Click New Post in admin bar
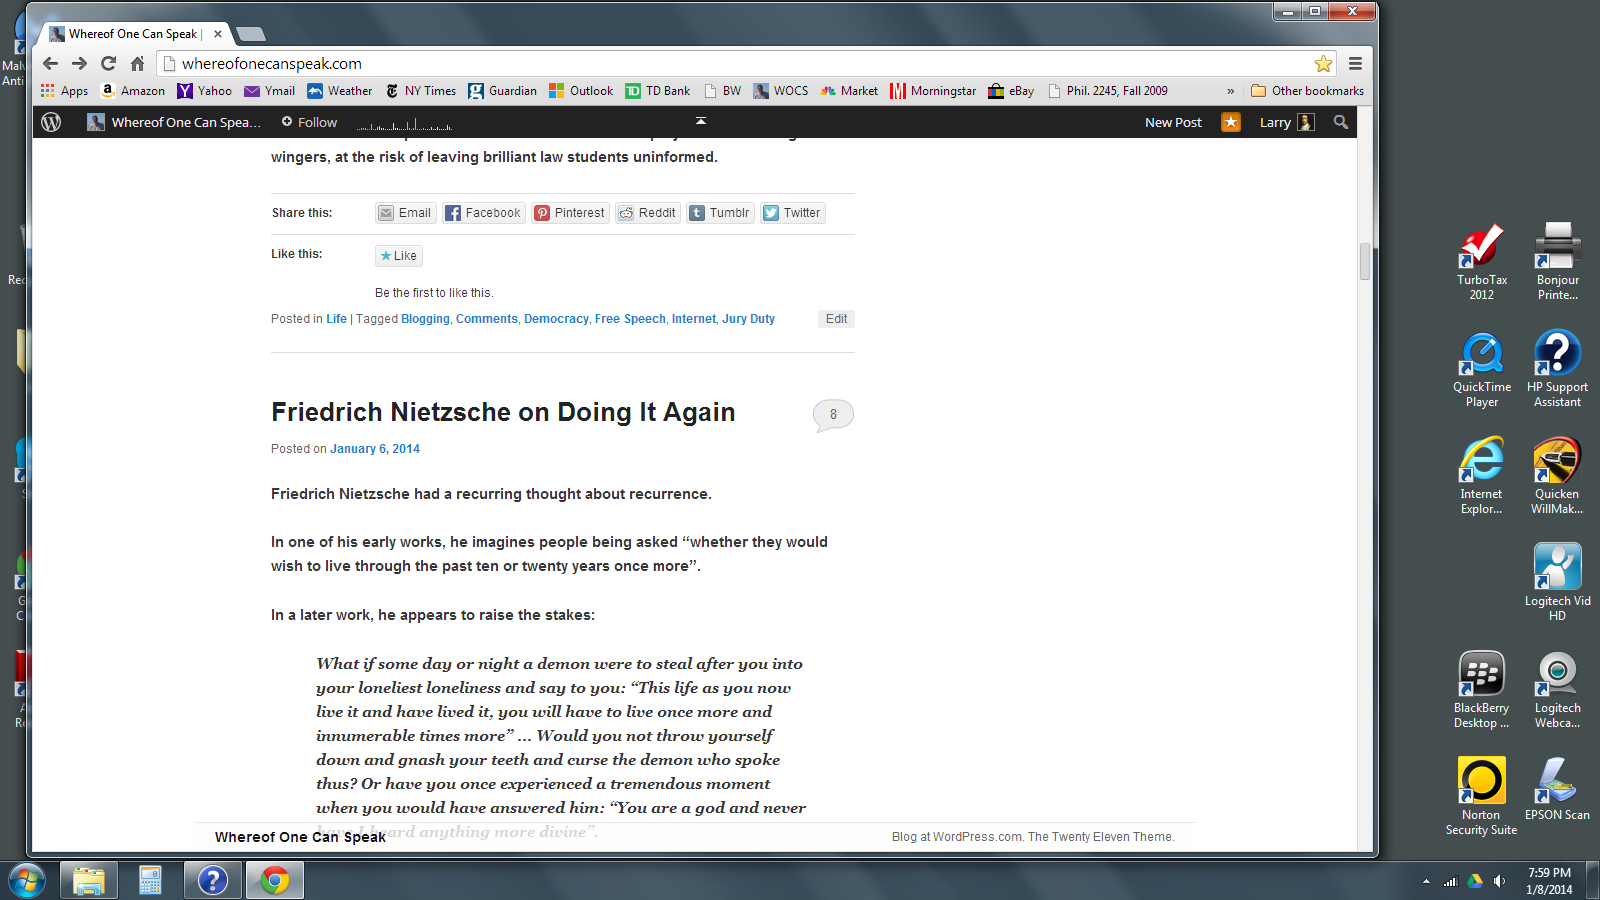Viewport: 1600px width, 900px height. [x=1173, y=122]
